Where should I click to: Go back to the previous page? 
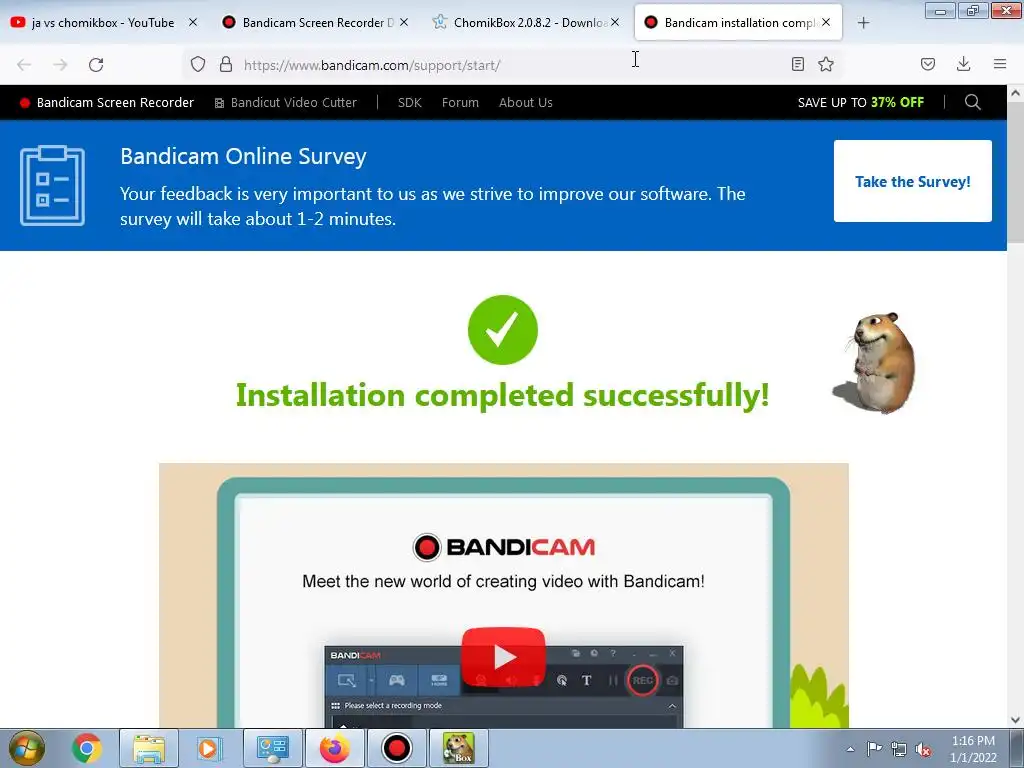[x=24, y=65]
